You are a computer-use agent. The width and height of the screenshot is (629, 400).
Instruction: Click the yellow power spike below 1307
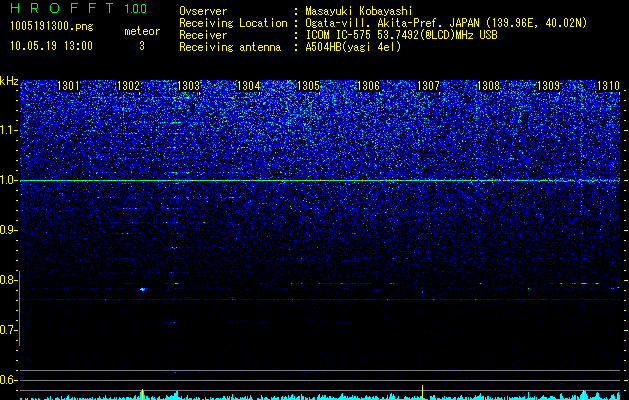click(422, 392)
